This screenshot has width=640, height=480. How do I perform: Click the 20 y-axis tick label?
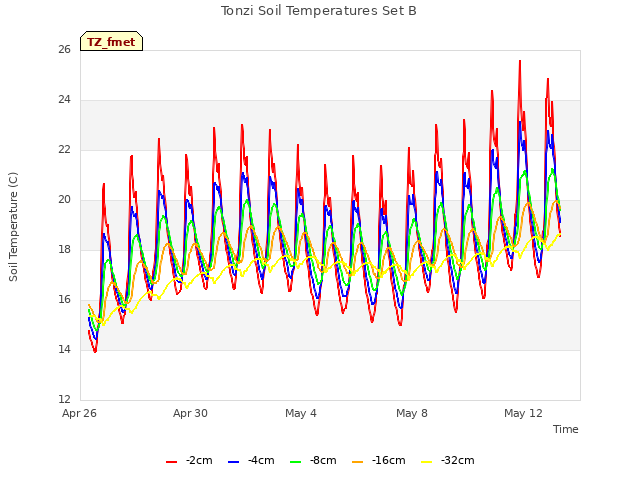(64, 200)
